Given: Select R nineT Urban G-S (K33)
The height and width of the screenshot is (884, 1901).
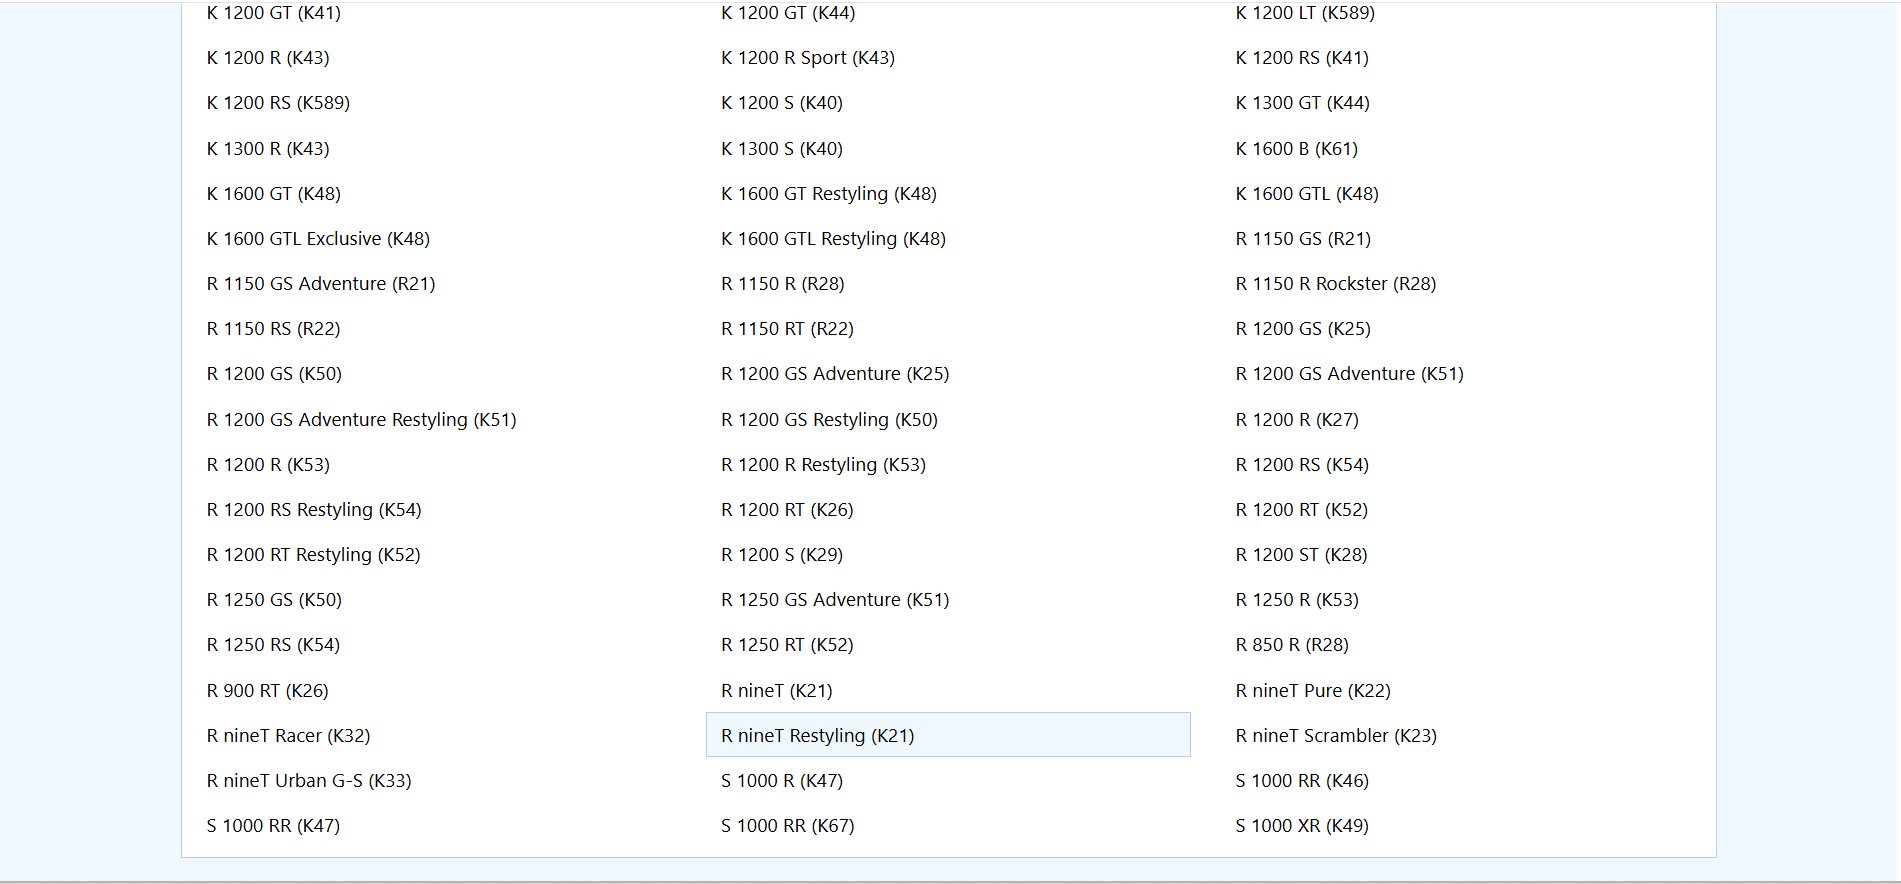Looking at the screenshot, I should [309, 781].
